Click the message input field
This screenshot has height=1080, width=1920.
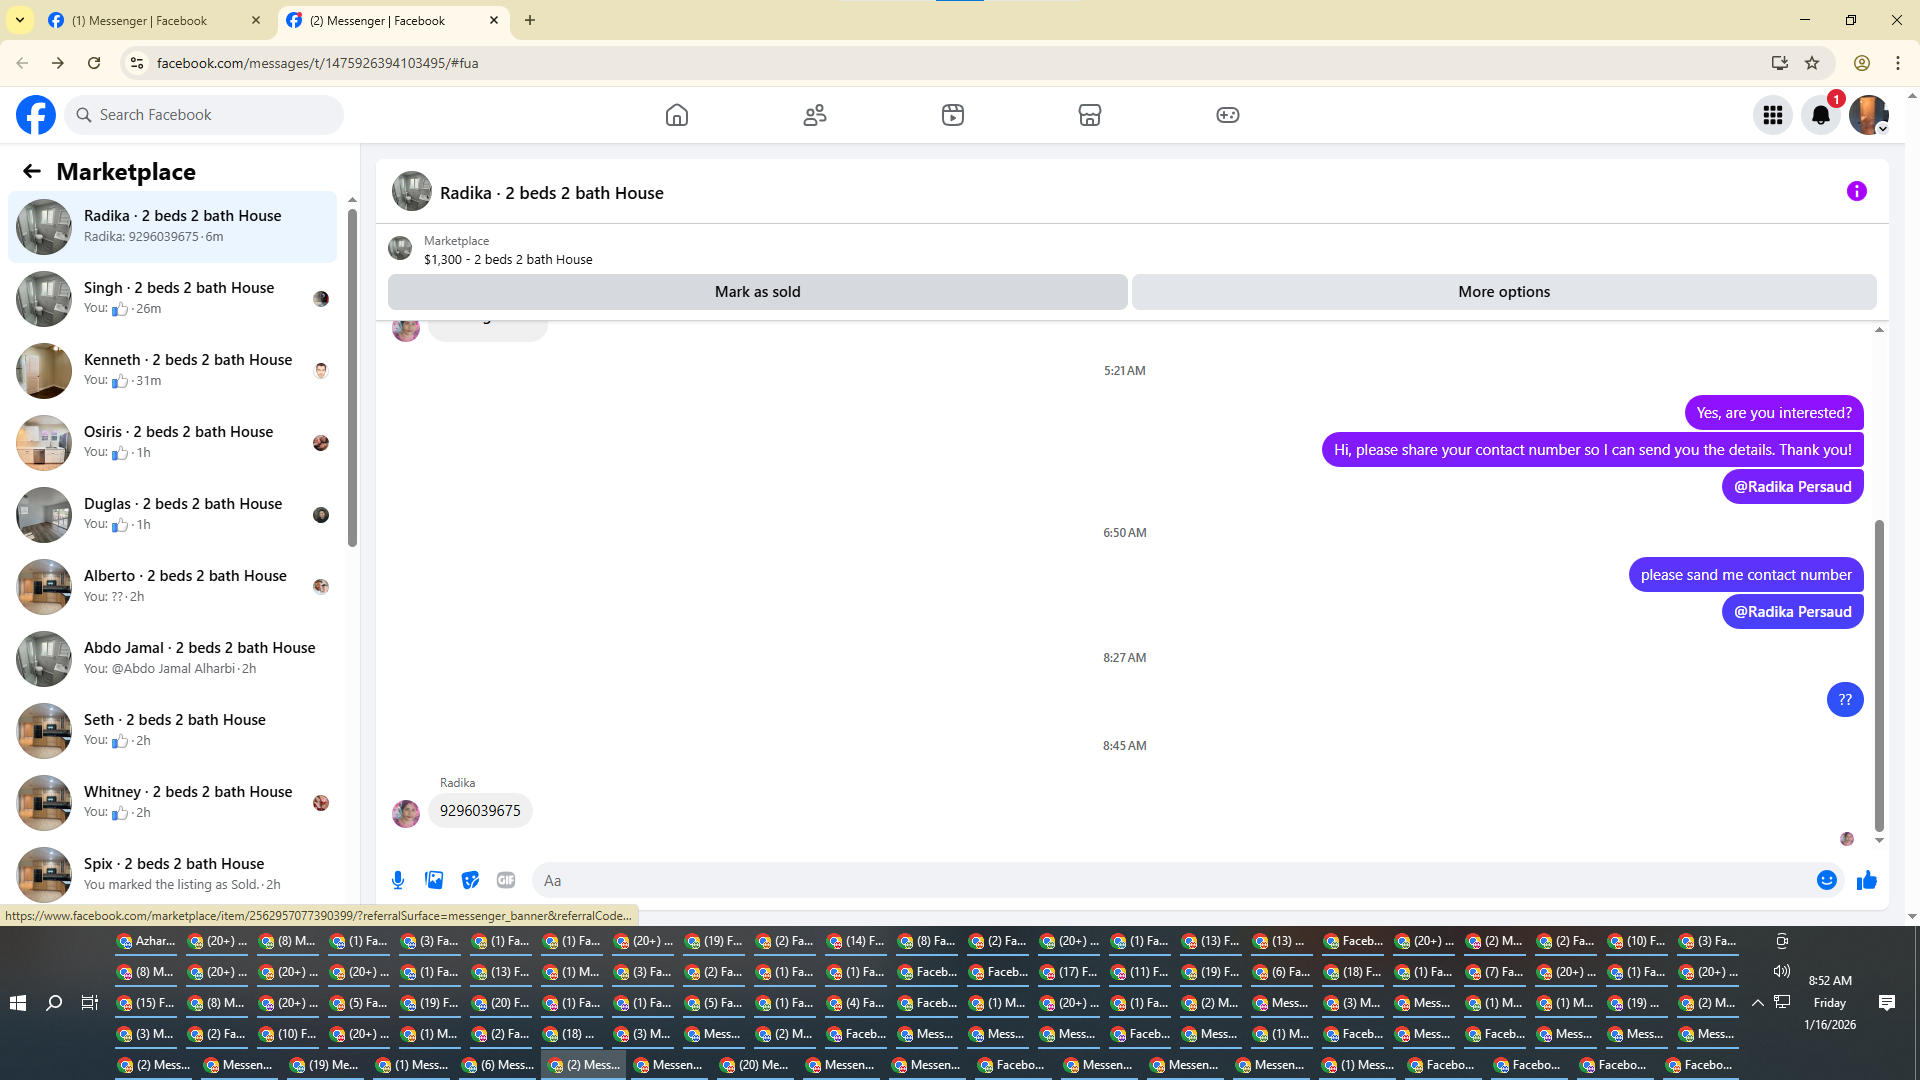[x=1170, y=880]
